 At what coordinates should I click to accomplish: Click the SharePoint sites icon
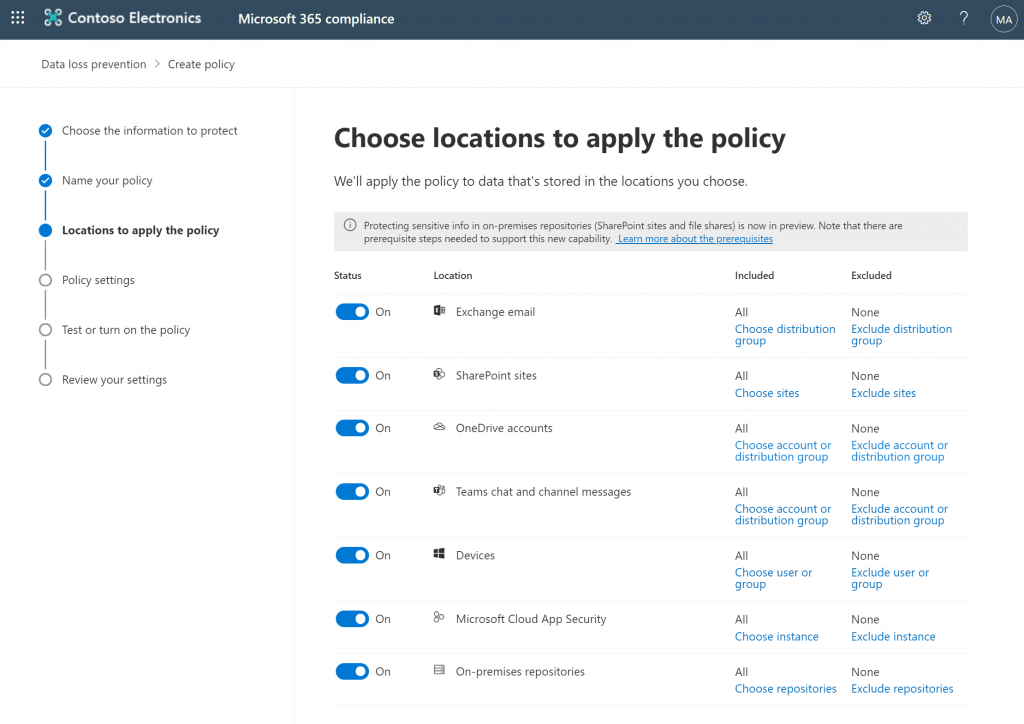pos(440,374)
